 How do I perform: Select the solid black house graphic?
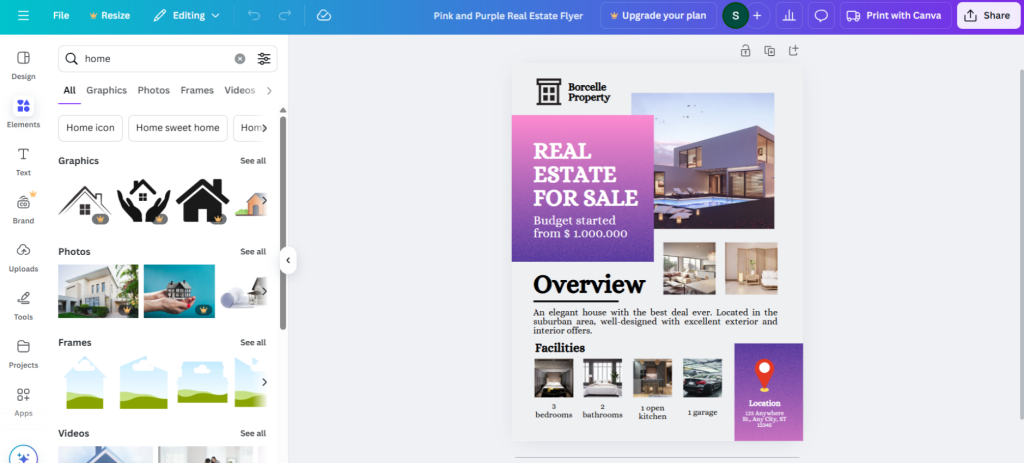202,200
